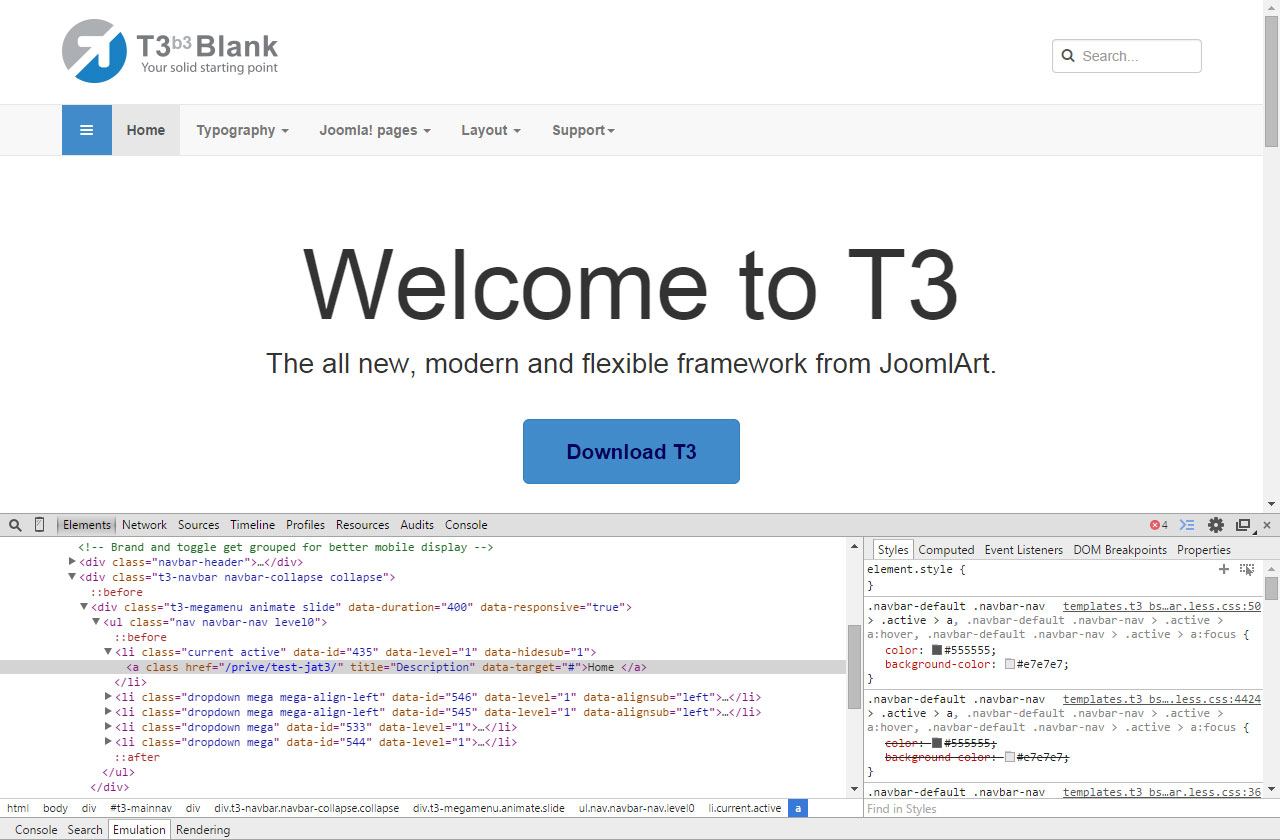Expand the li with data-id 546
This screenshot has height=840, width=1280.
tap(108, 697)
